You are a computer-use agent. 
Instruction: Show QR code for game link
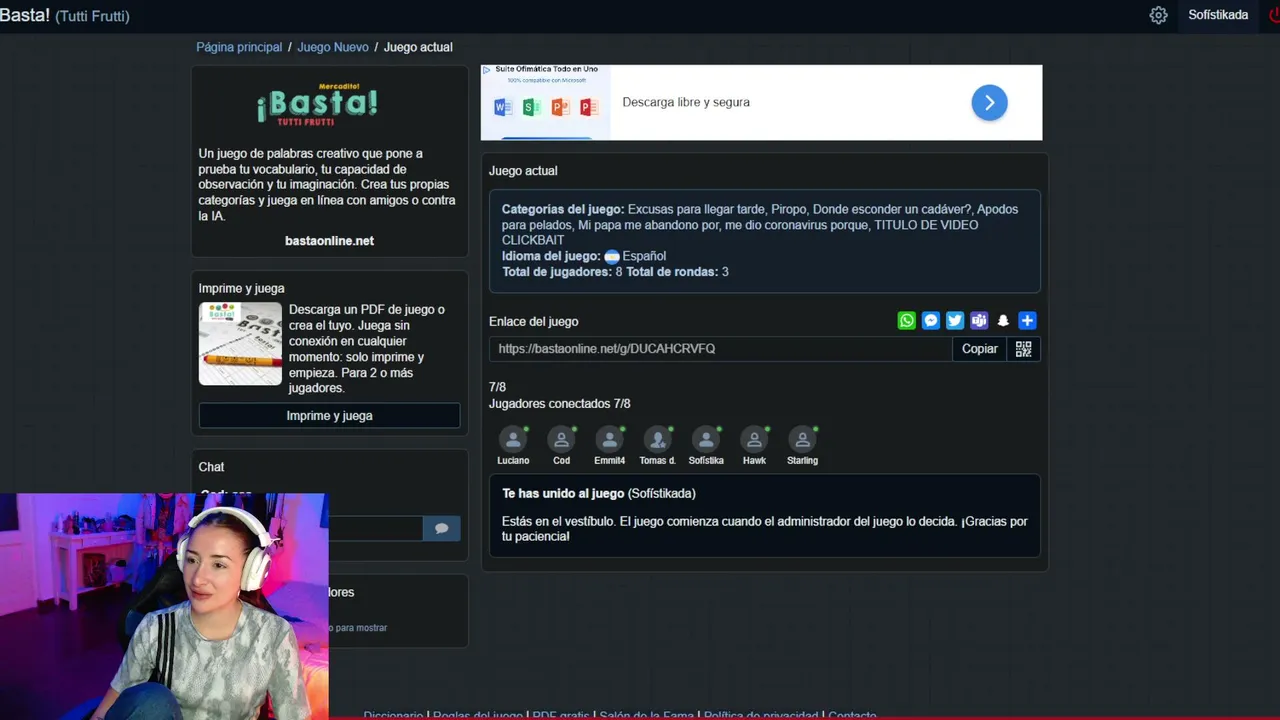(x=1024, y=349)
